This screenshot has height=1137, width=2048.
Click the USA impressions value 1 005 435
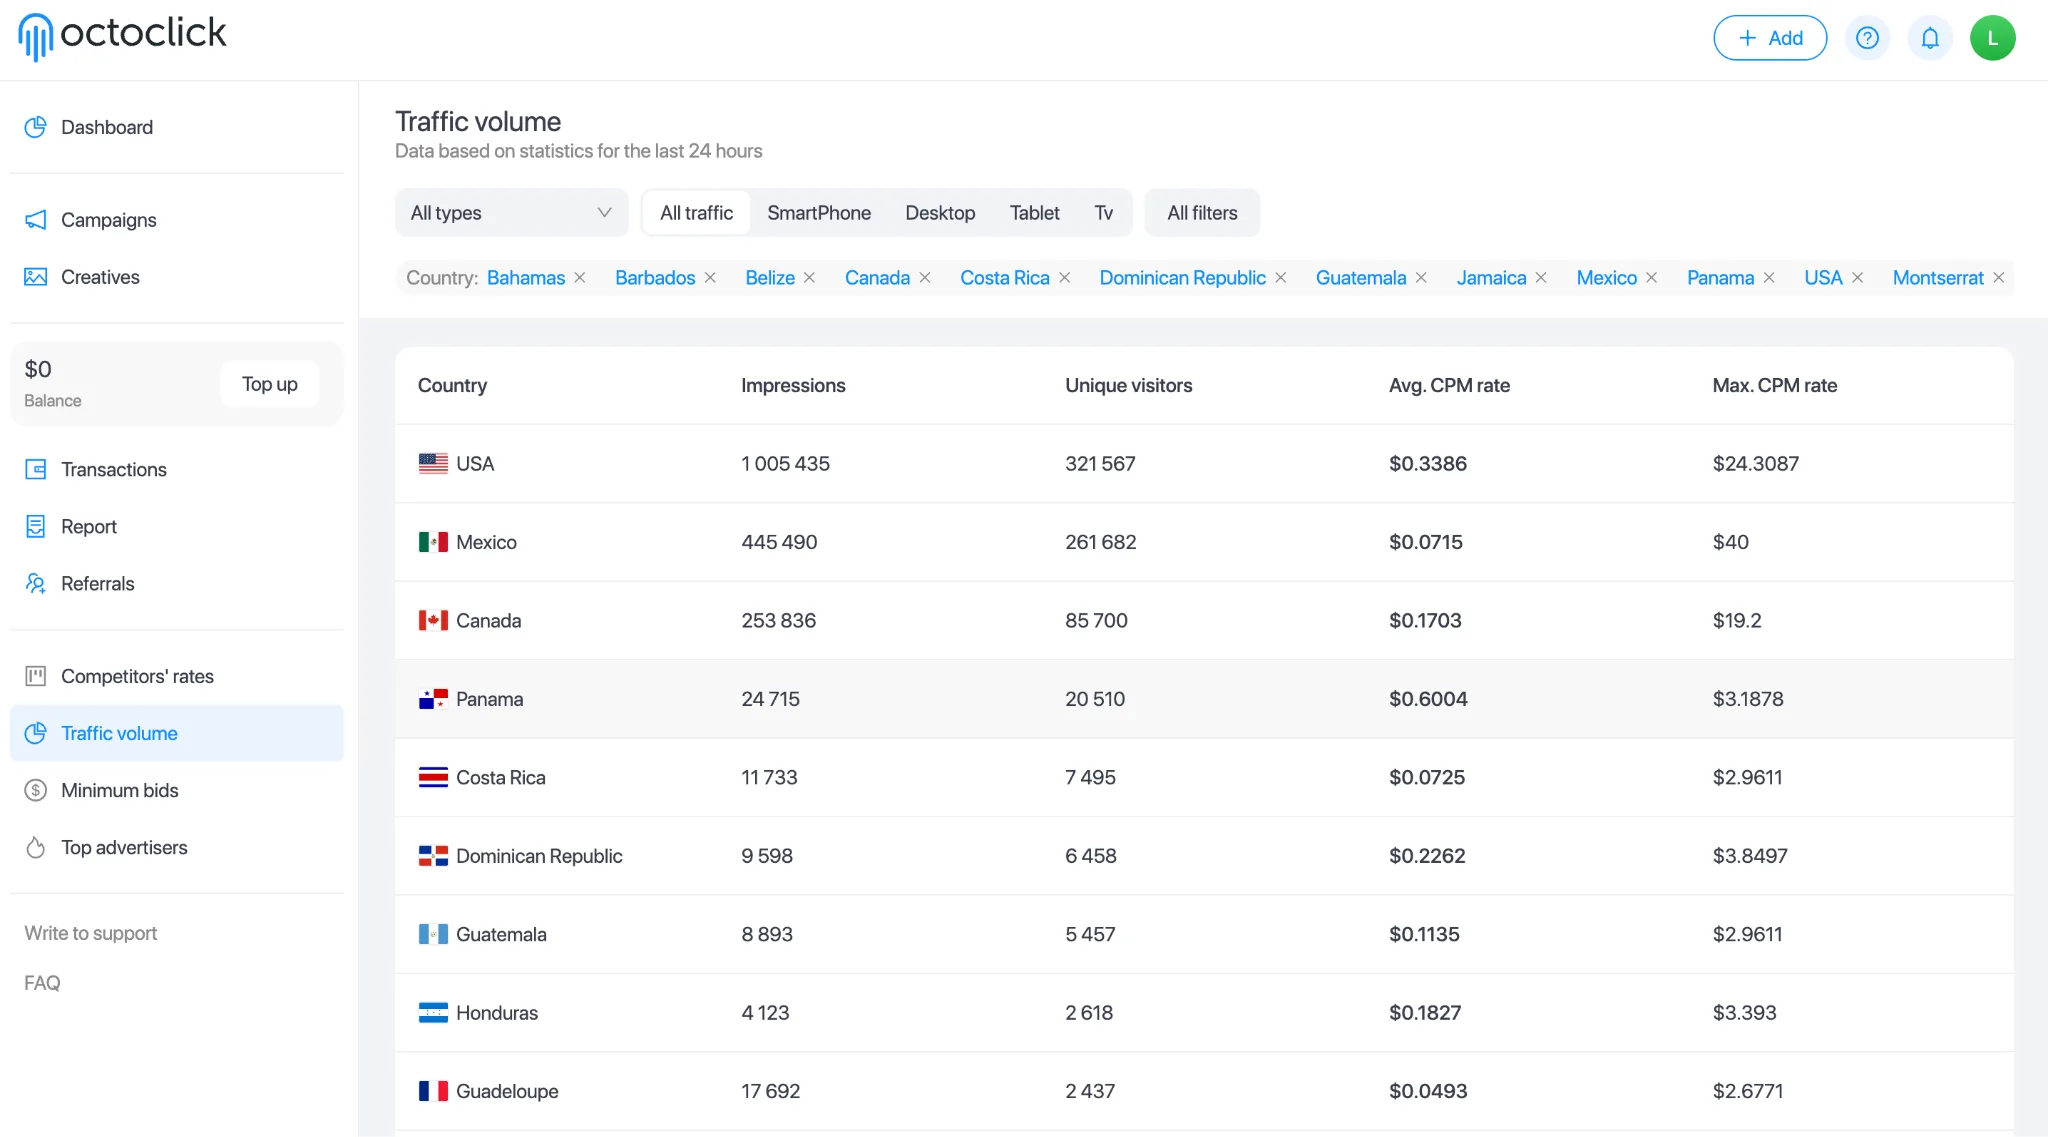[x=785, y=464]
